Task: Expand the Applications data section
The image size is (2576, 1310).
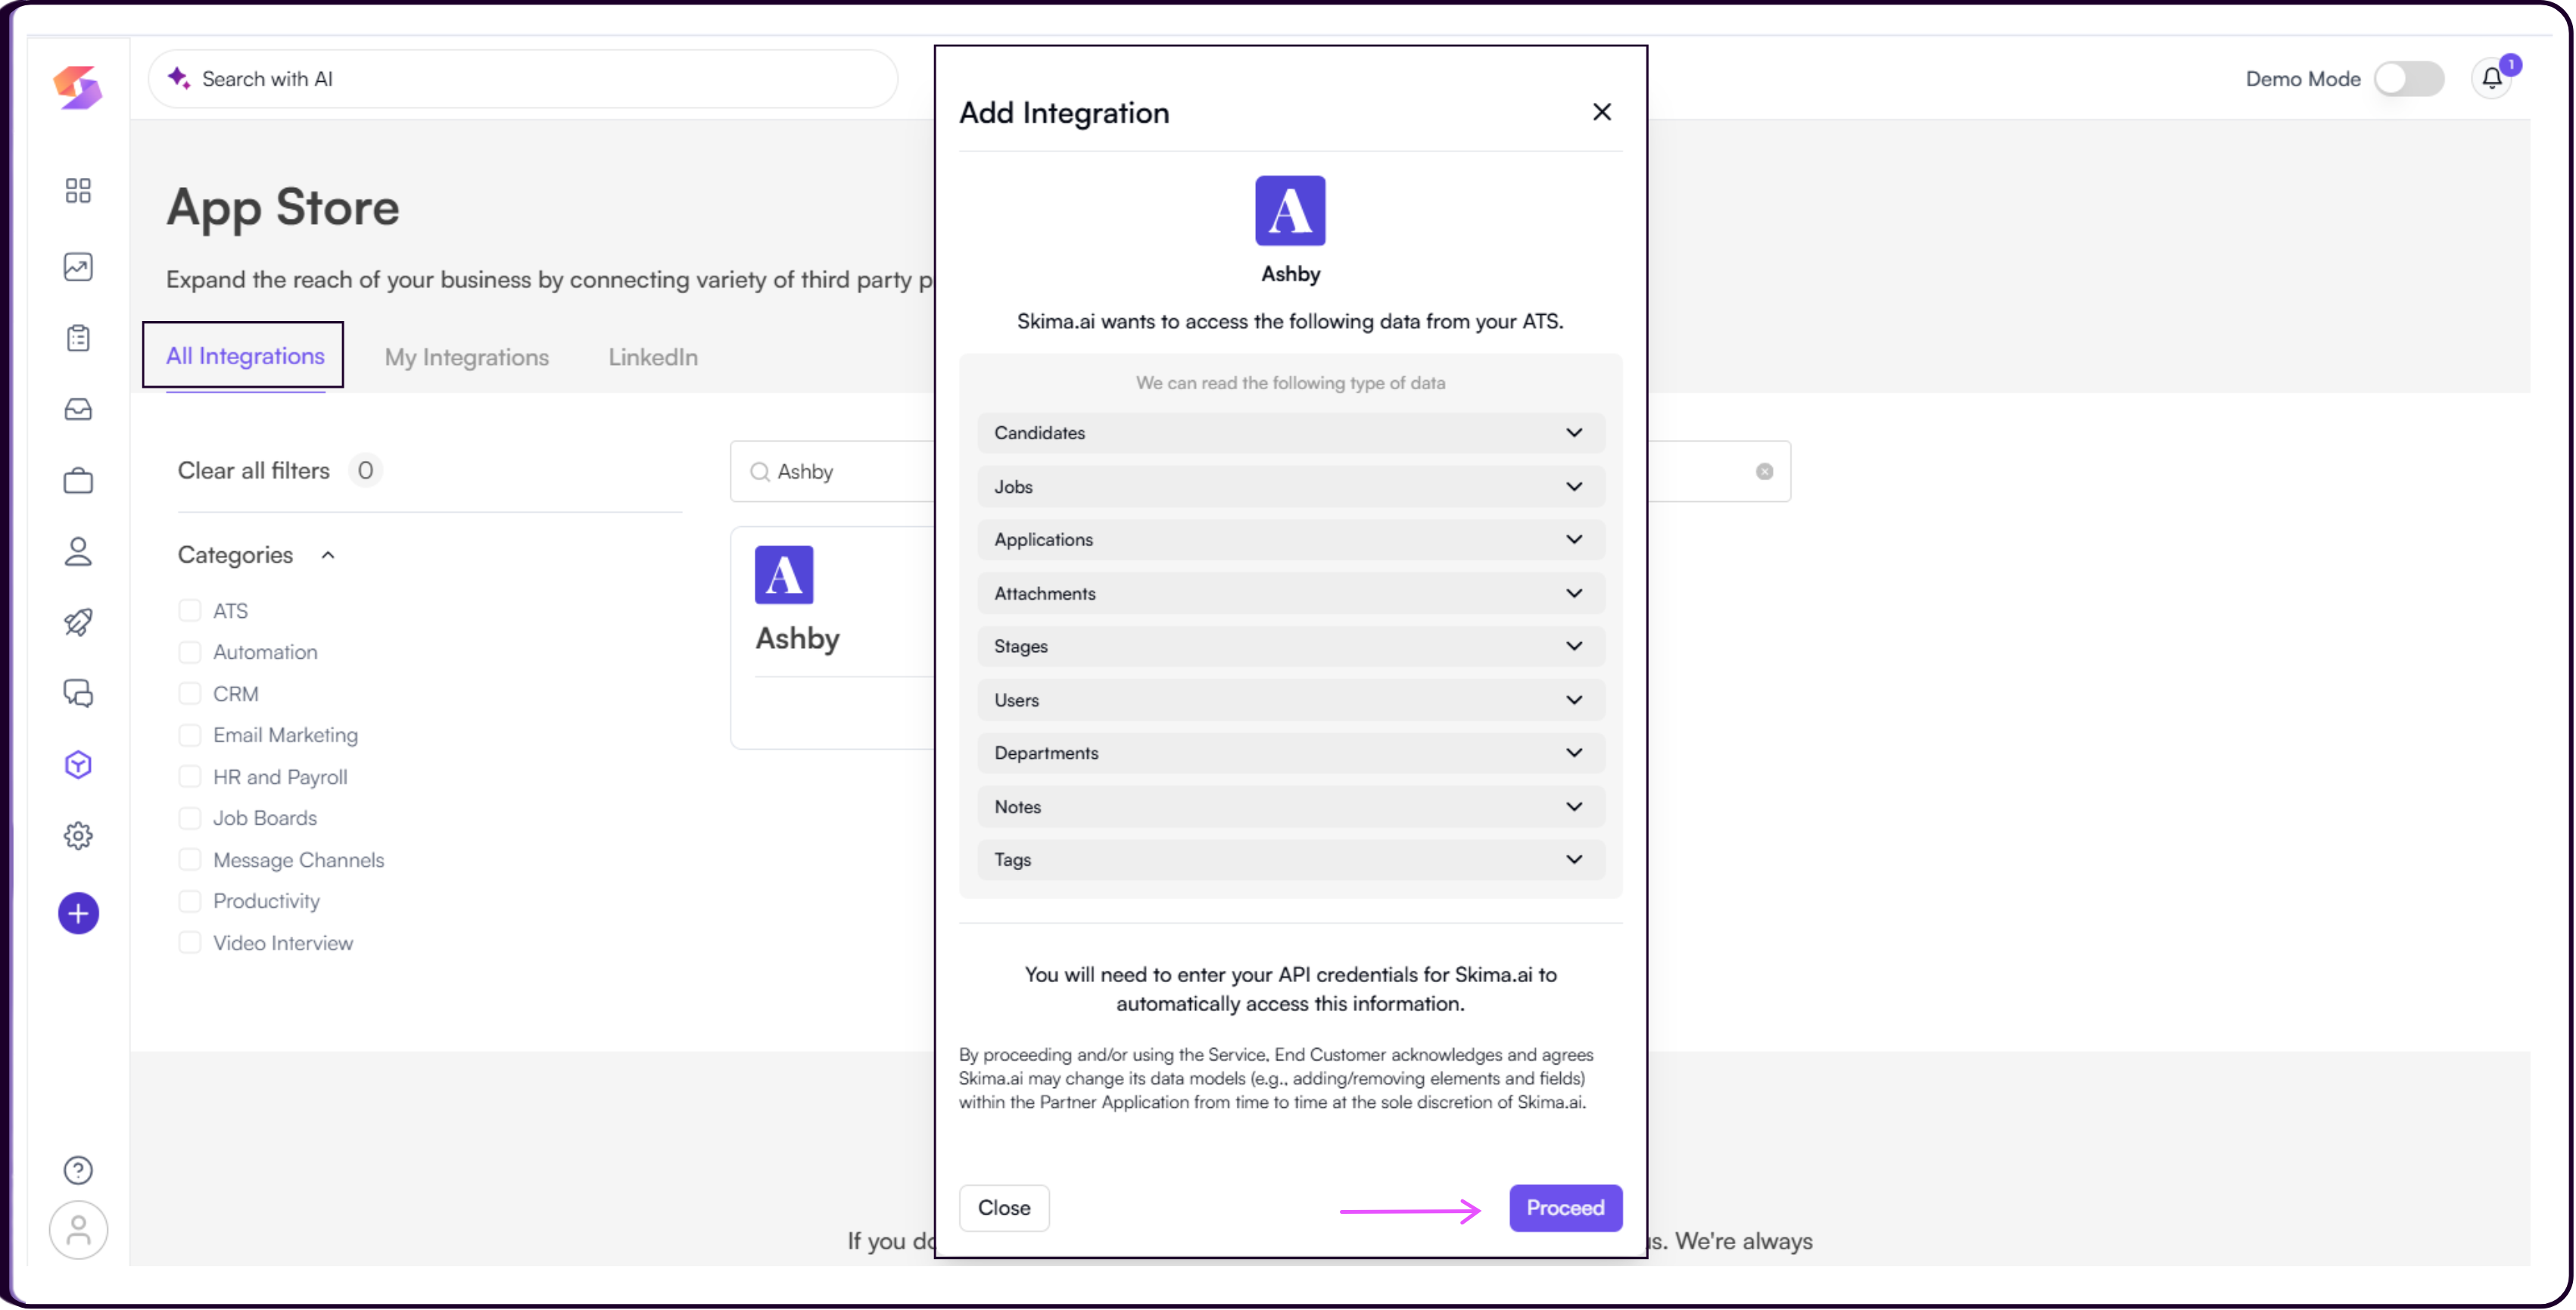Action: point(1290,540)
